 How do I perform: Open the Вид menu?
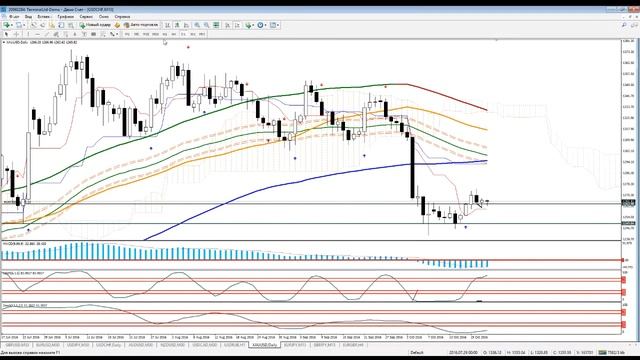(x=28, y=17)
